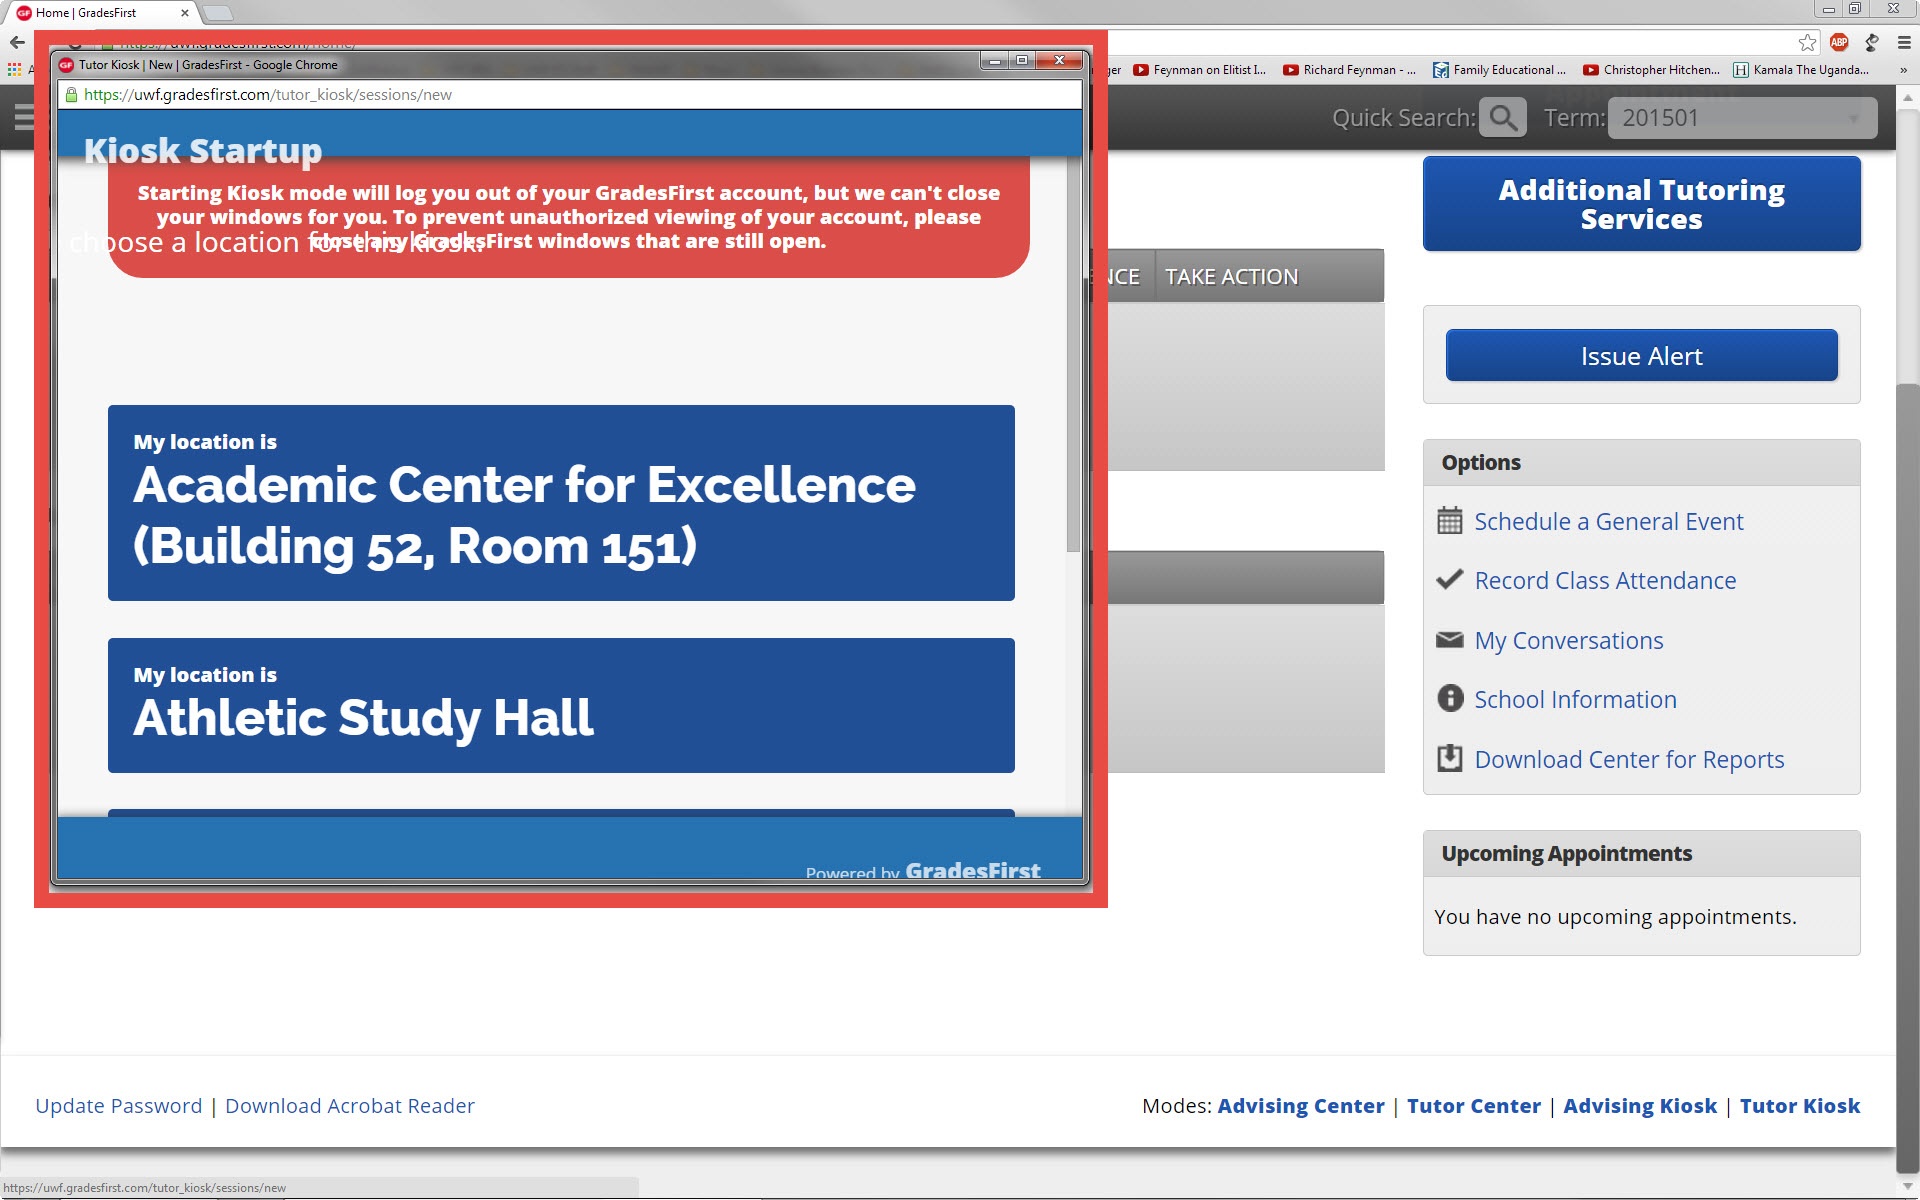The height and width of the screenshot is (1200, 1920).
Task: Switch to the TAKE ACTION tab
Action: (x=1231, y=277)
